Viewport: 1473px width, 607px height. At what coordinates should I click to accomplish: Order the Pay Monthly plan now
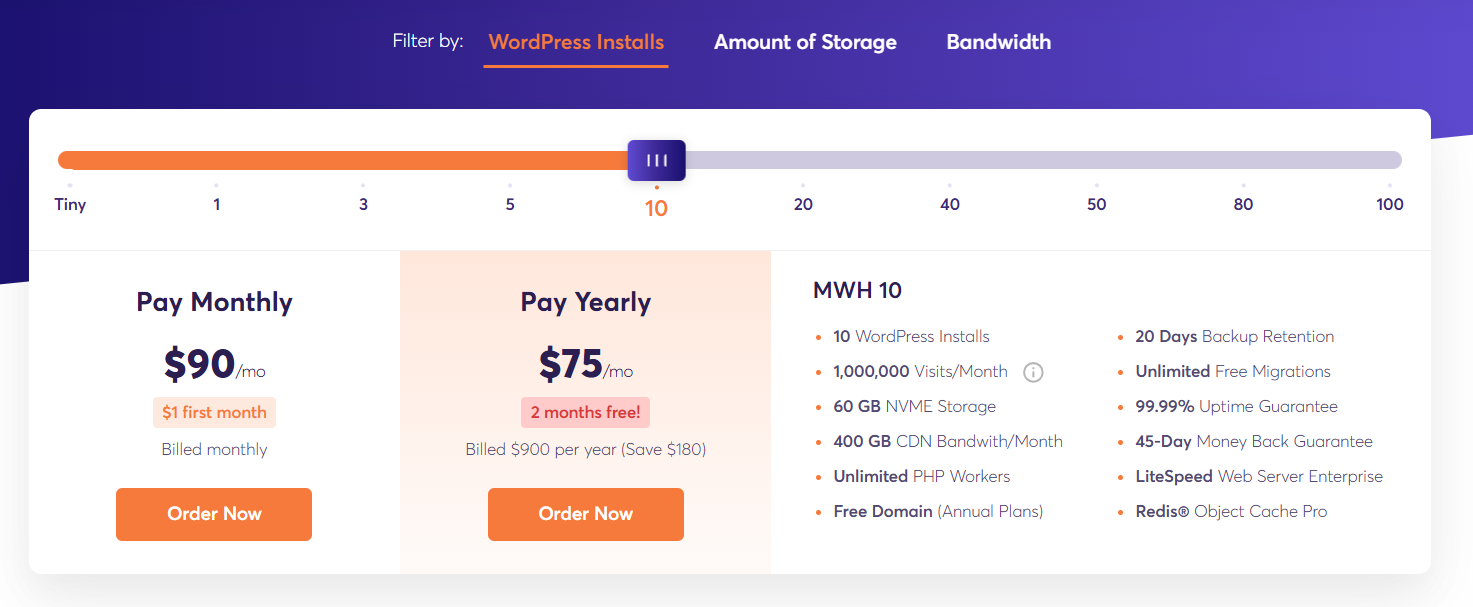214,514
